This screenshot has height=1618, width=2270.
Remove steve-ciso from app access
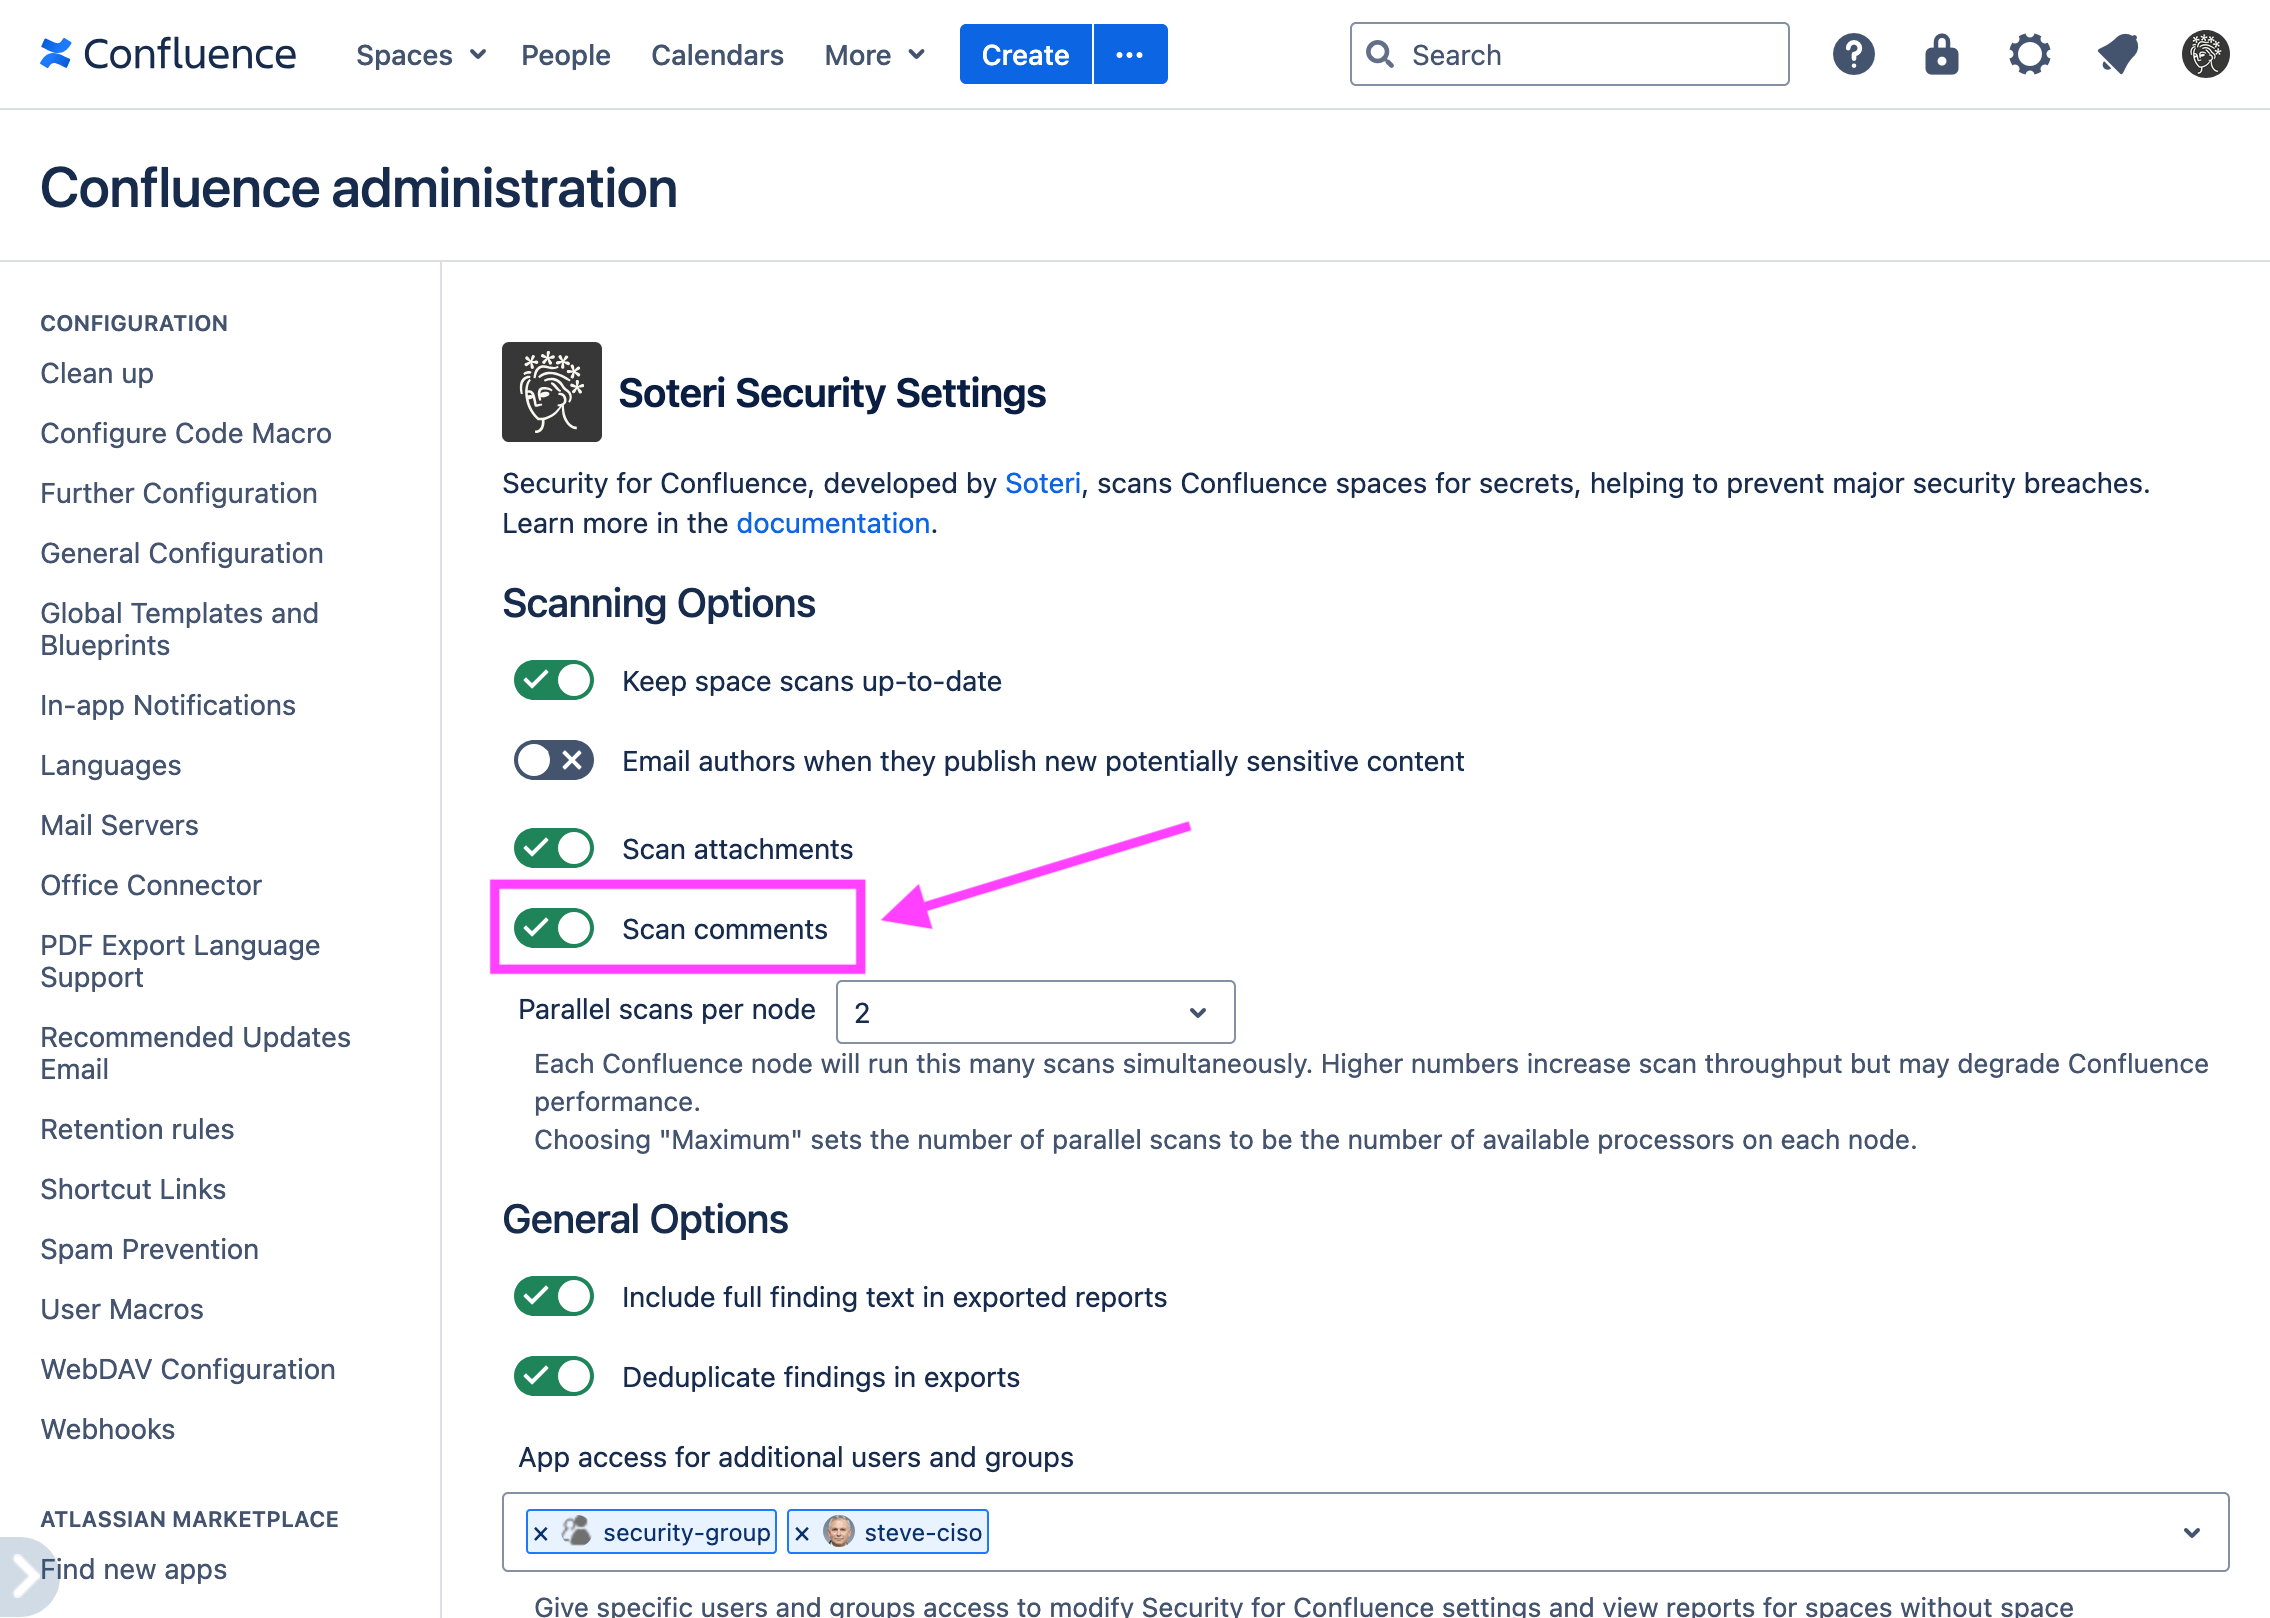point(801,1531)
